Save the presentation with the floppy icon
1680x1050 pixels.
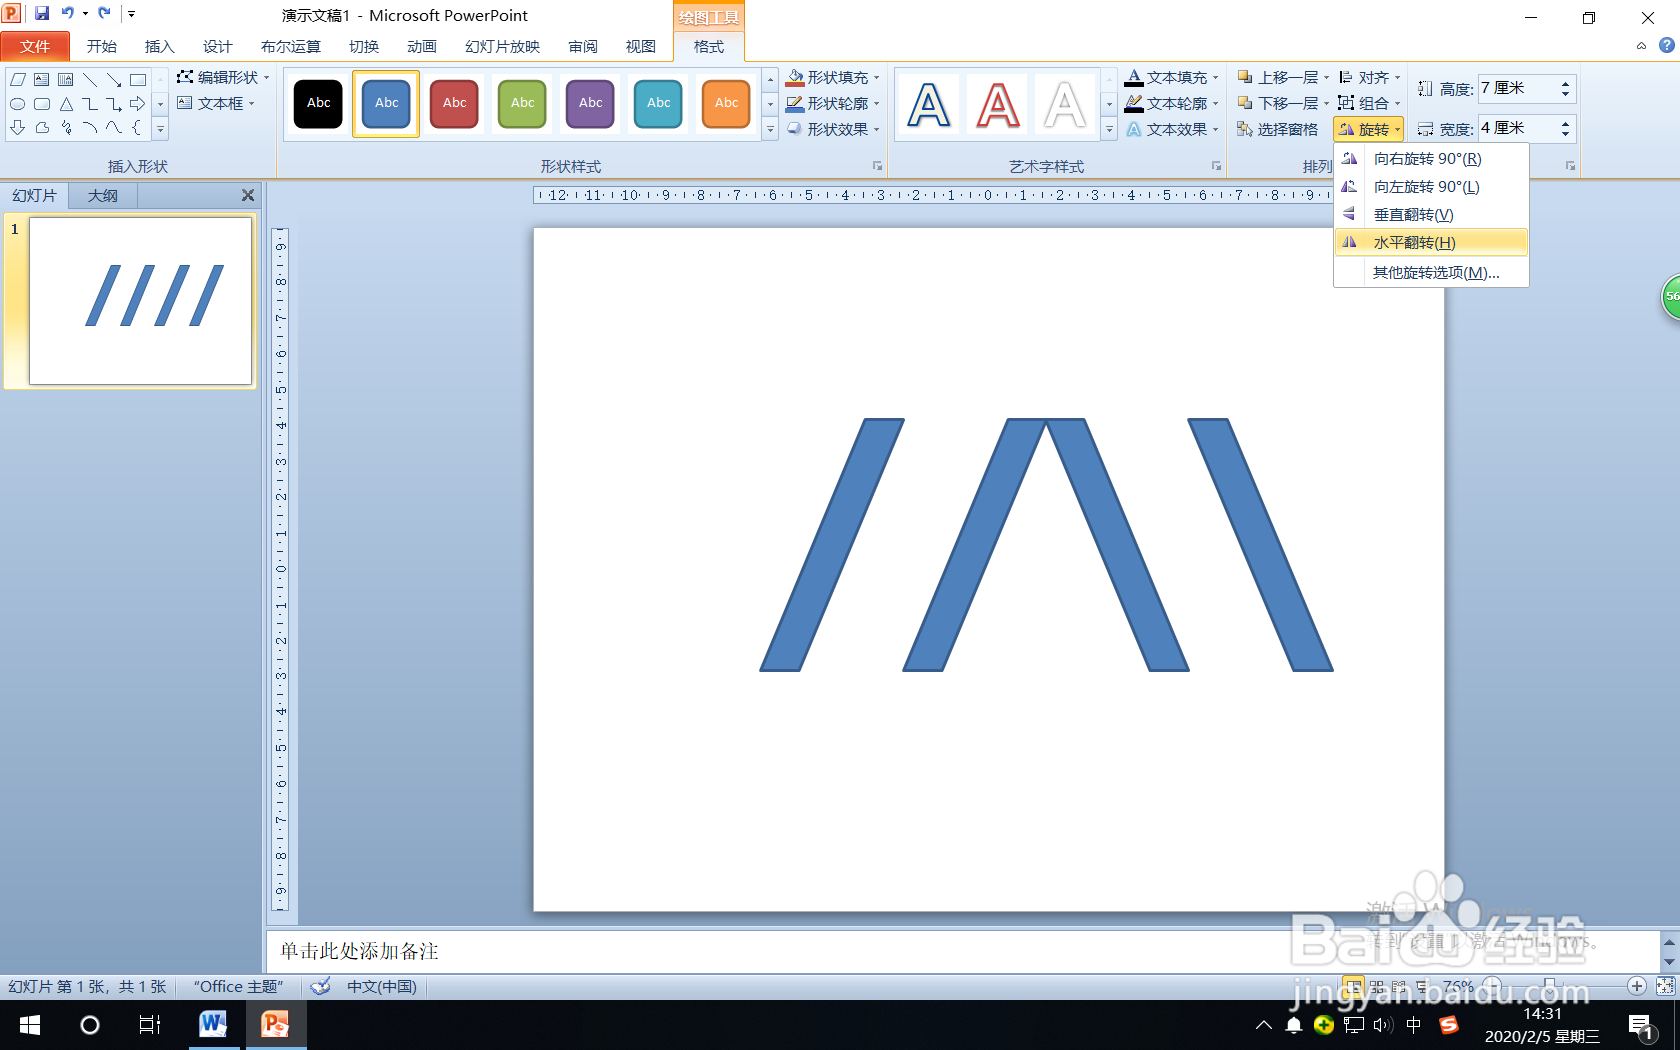pyautogui.click(x=42, y=14)
